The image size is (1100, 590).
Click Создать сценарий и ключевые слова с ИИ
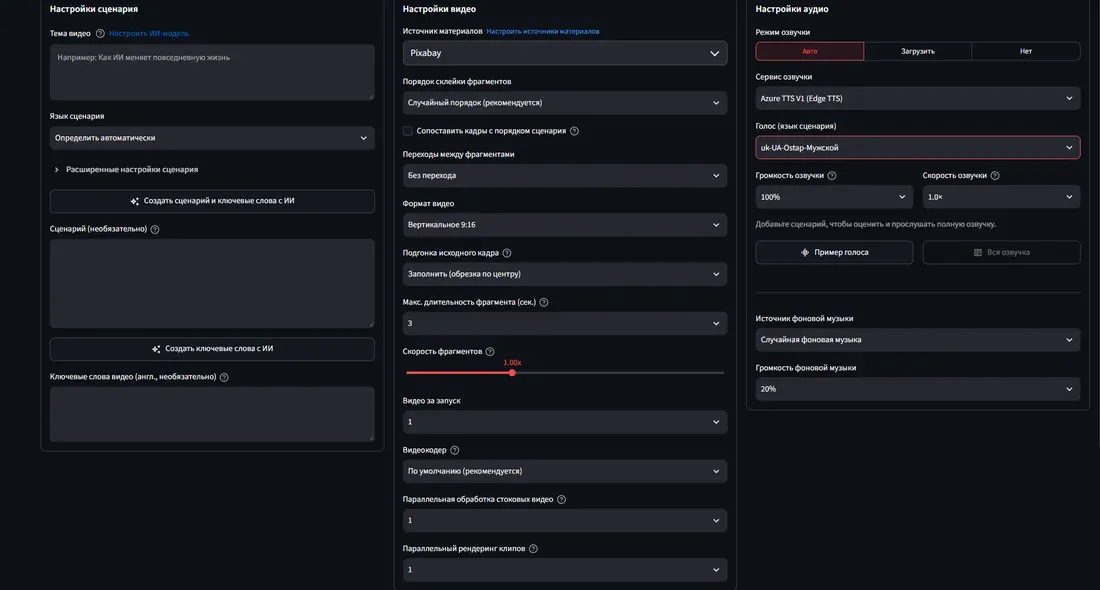coord(212,201)
